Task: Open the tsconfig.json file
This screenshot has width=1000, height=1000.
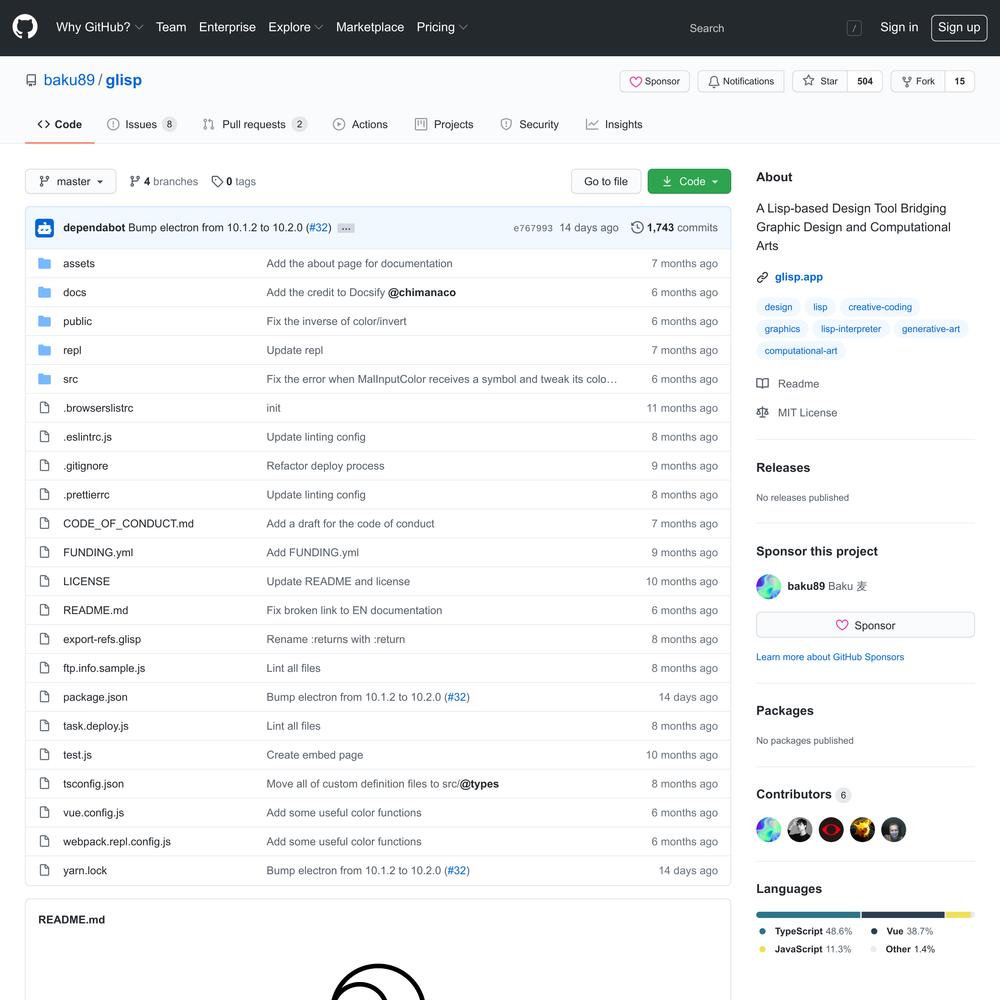Action: pyautogui.click(x=93, y=784)
